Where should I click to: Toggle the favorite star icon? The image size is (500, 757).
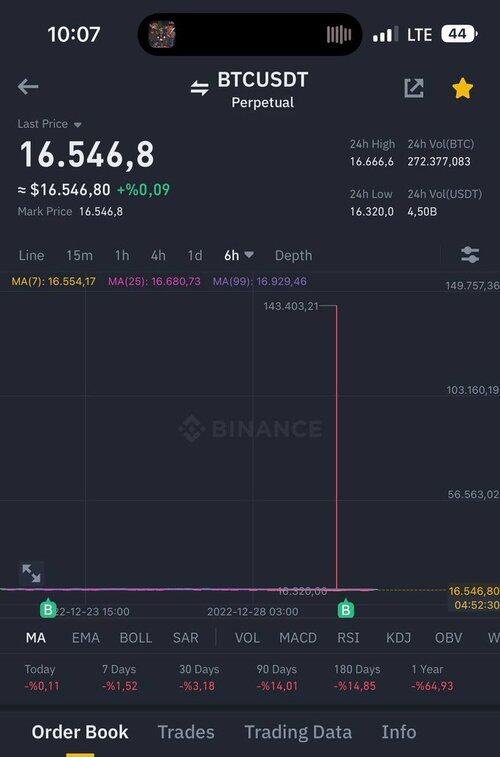coord(462,88)
